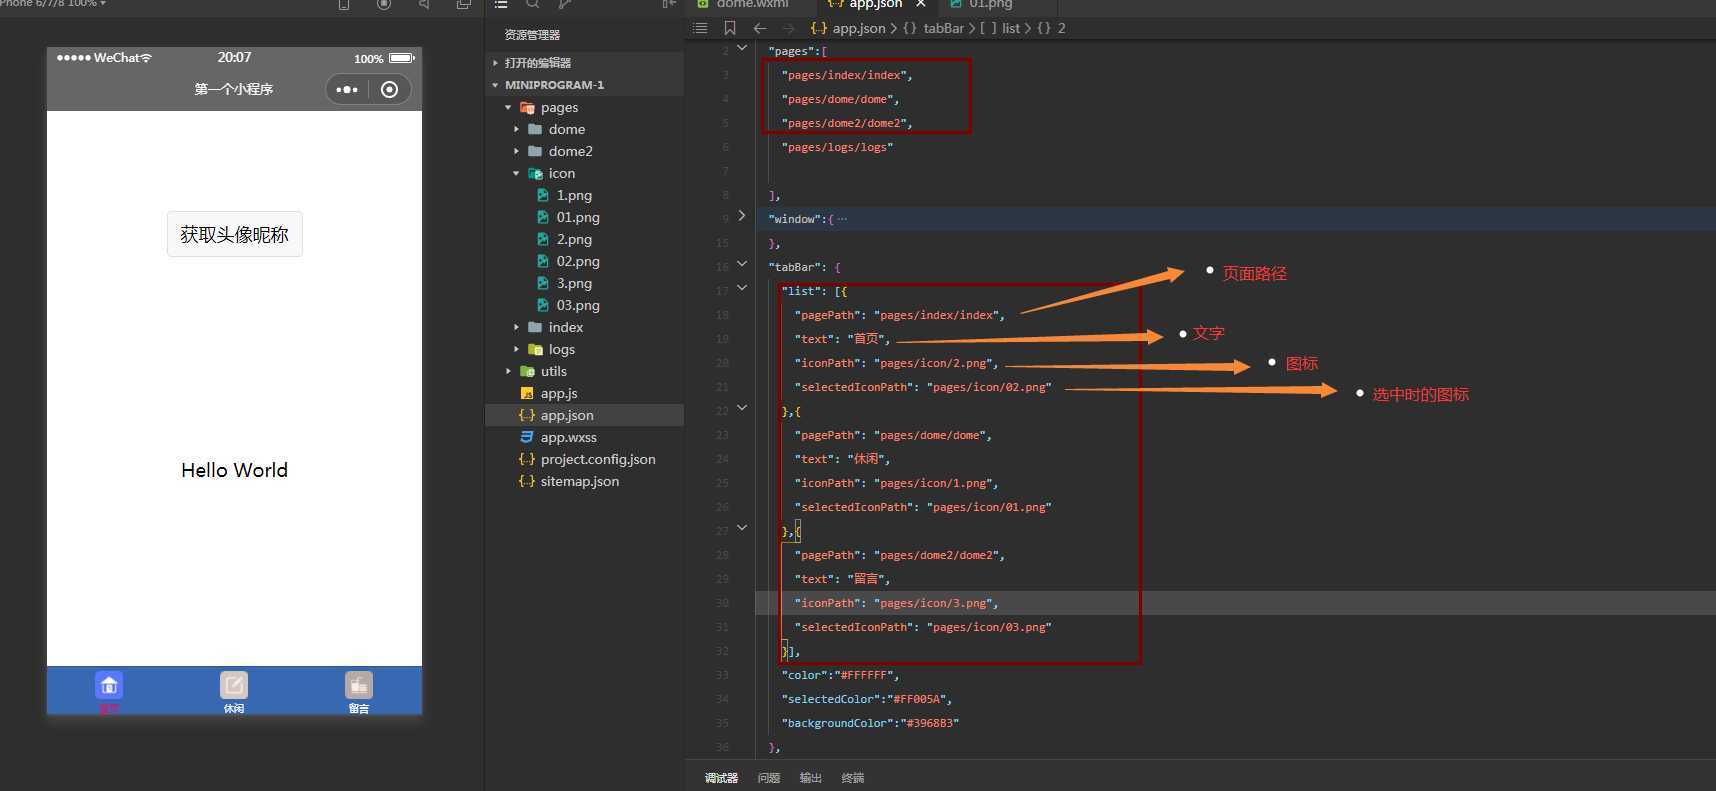Viewport: 1716px width, 791px height.
Task: Select 03.png in file tree
Action: (584, 305)
